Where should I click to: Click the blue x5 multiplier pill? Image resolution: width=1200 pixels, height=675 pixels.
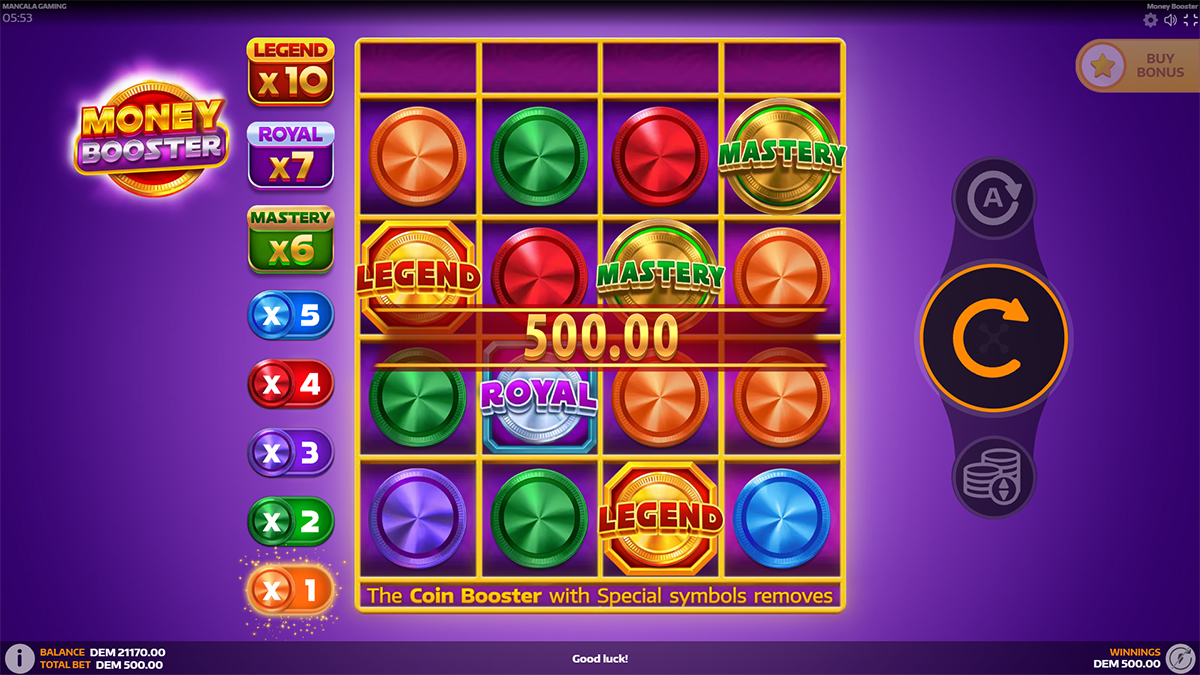(291, 316)
